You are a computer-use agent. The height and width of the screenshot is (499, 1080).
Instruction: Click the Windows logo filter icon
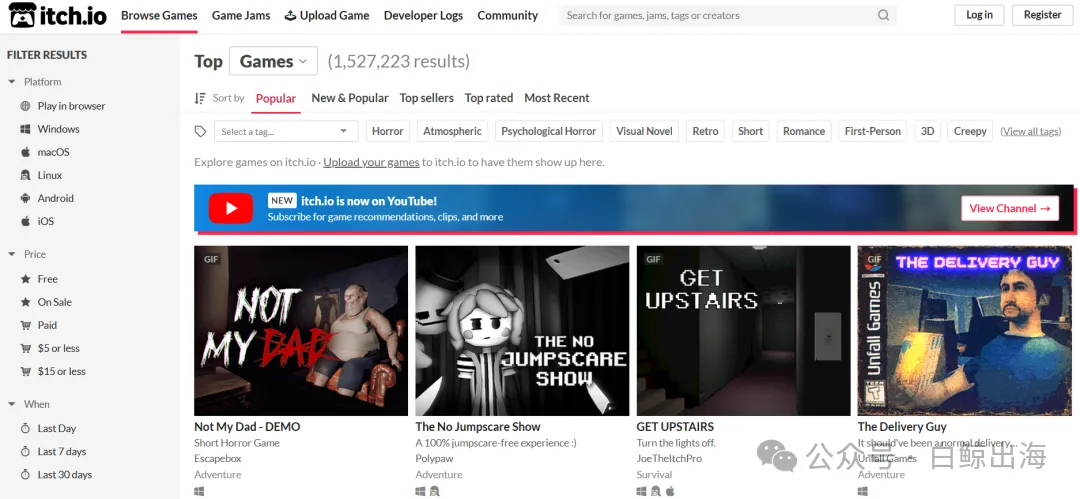[25, 129]
